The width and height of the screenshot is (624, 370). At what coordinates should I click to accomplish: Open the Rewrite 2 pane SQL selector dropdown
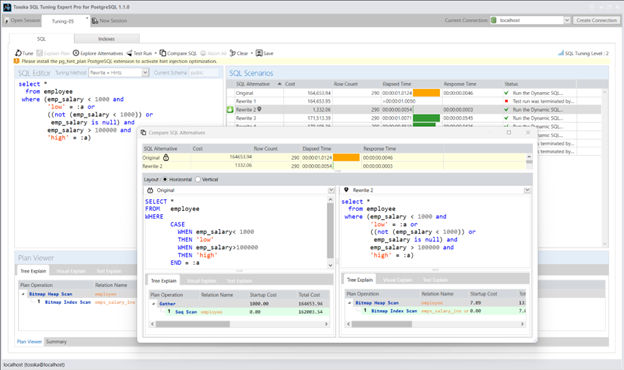click(527, 190)
